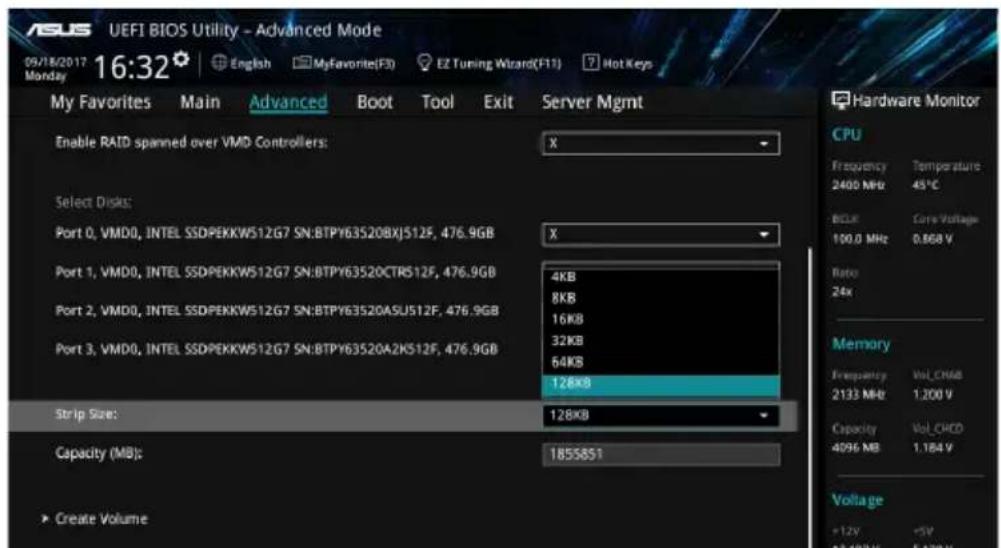Select the Advanced tab
The height and width of the screenshot is (548, 1001).
[x=289, y=102]
